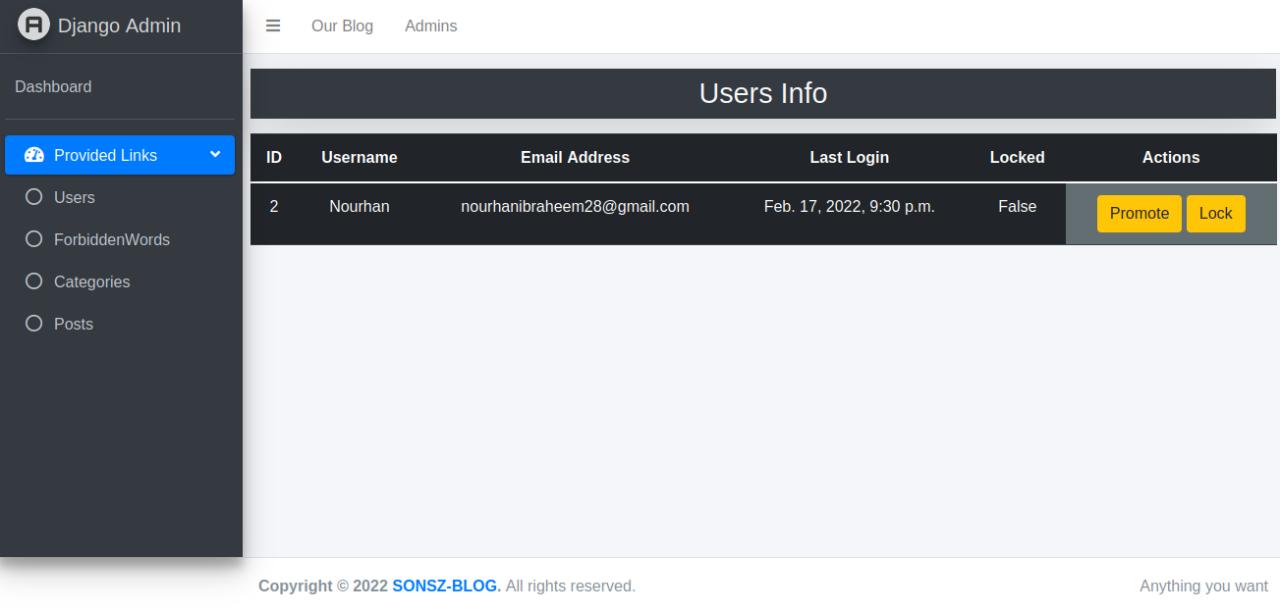Click the Username column header
Image resolution: width=1280 pixels, height=612 pixels.
(x=359, y=157)
